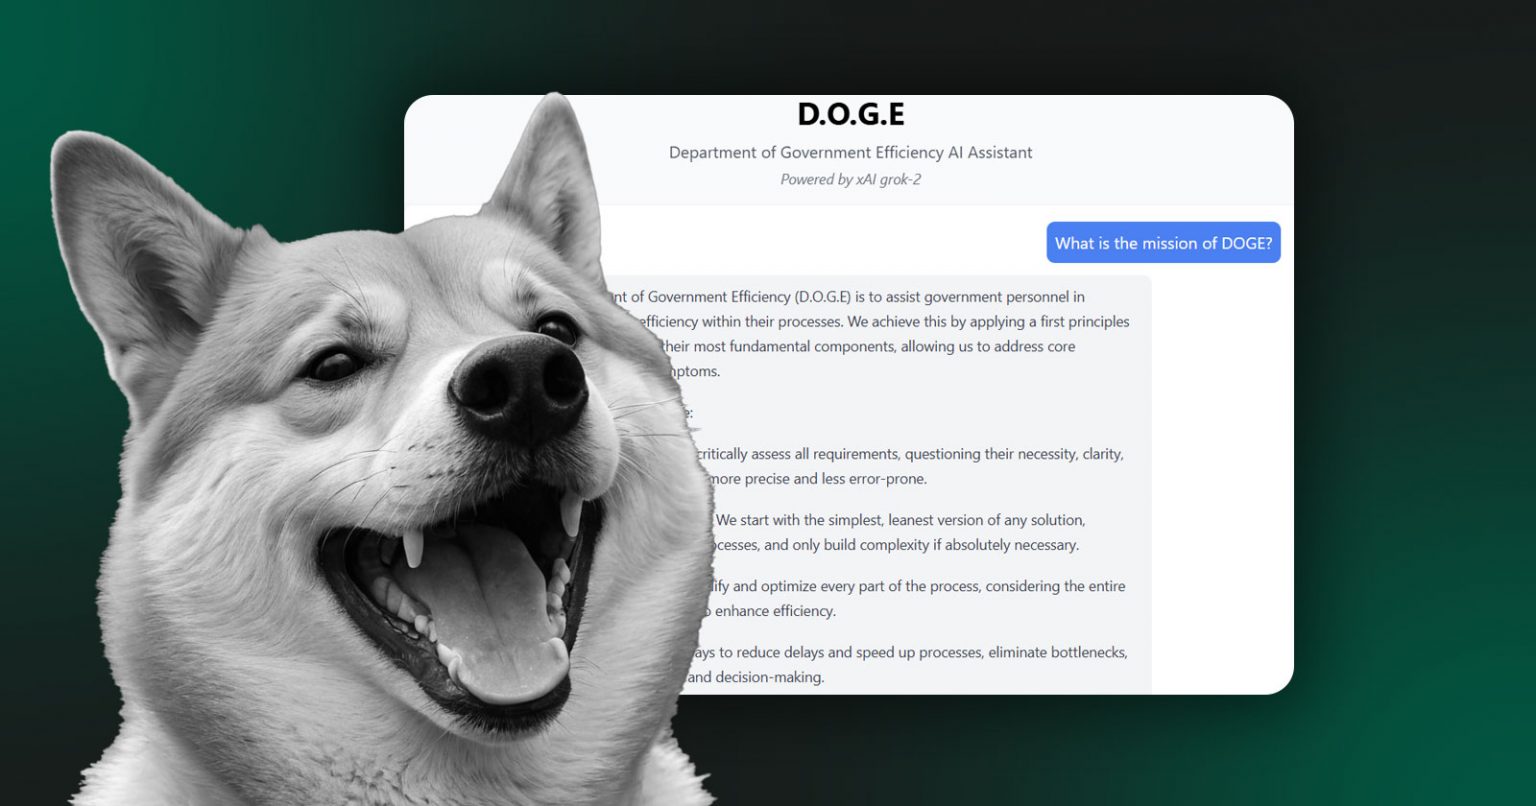Click the line containing "critically assess all requirements"

click(x=909, y=454)
